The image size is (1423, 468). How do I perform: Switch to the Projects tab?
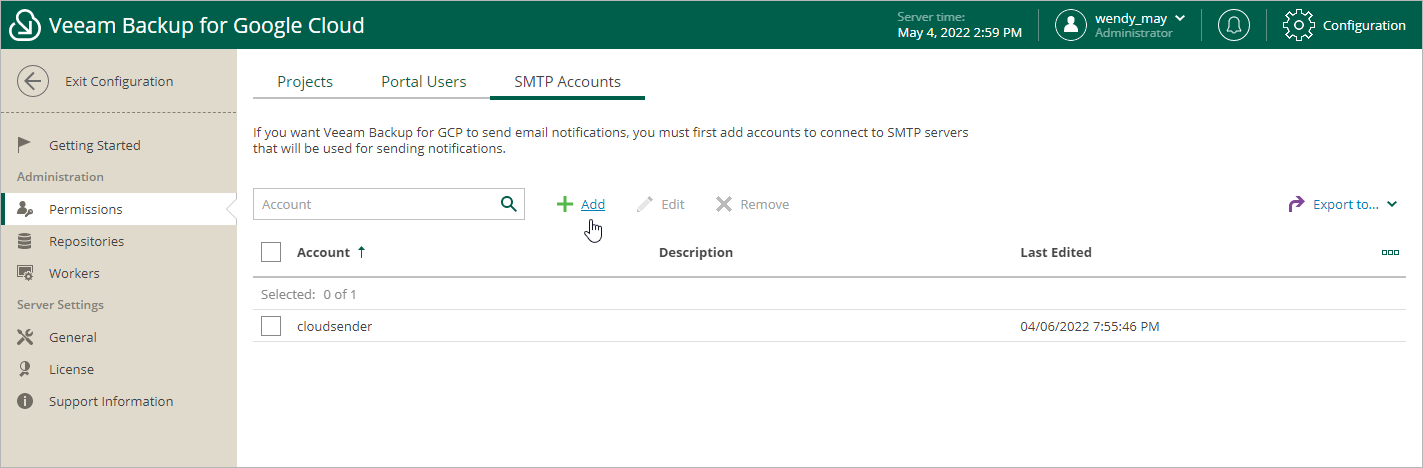[x=305, y=82]
